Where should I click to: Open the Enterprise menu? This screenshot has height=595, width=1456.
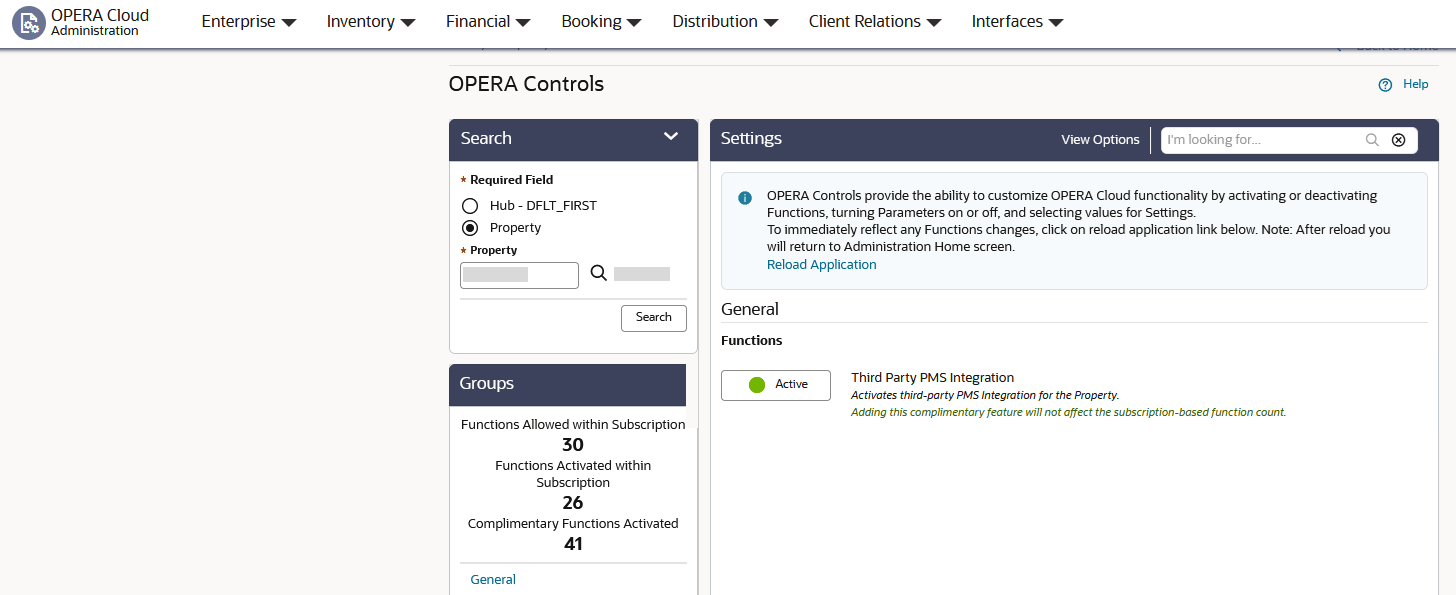(x=249, y=21)
